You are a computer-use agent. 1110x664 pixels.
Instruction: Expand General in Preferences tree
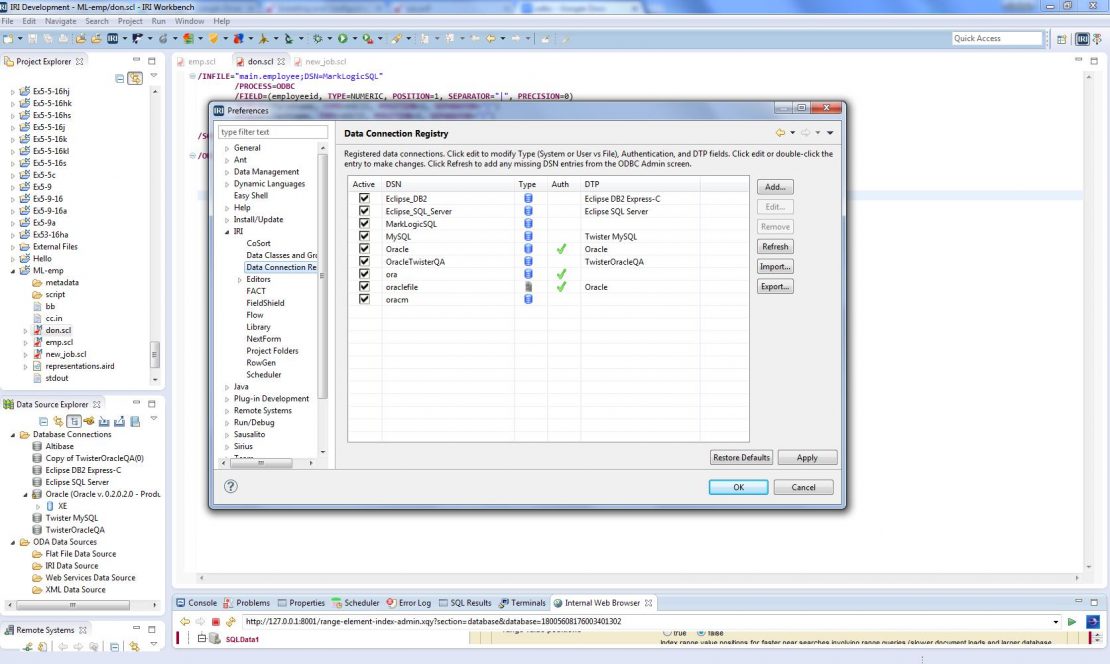[227, 149]
